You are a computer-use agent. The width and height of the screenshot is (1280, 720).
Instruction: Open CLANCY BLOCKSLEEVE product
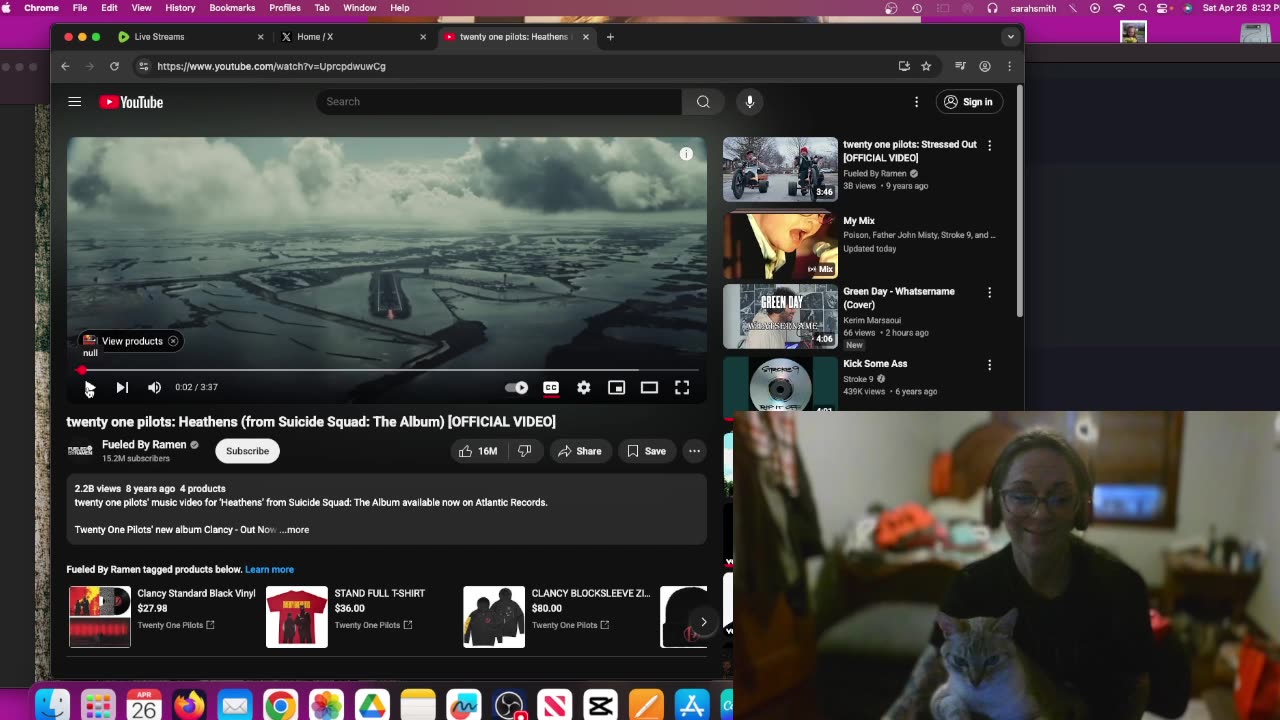pos(557,617)
